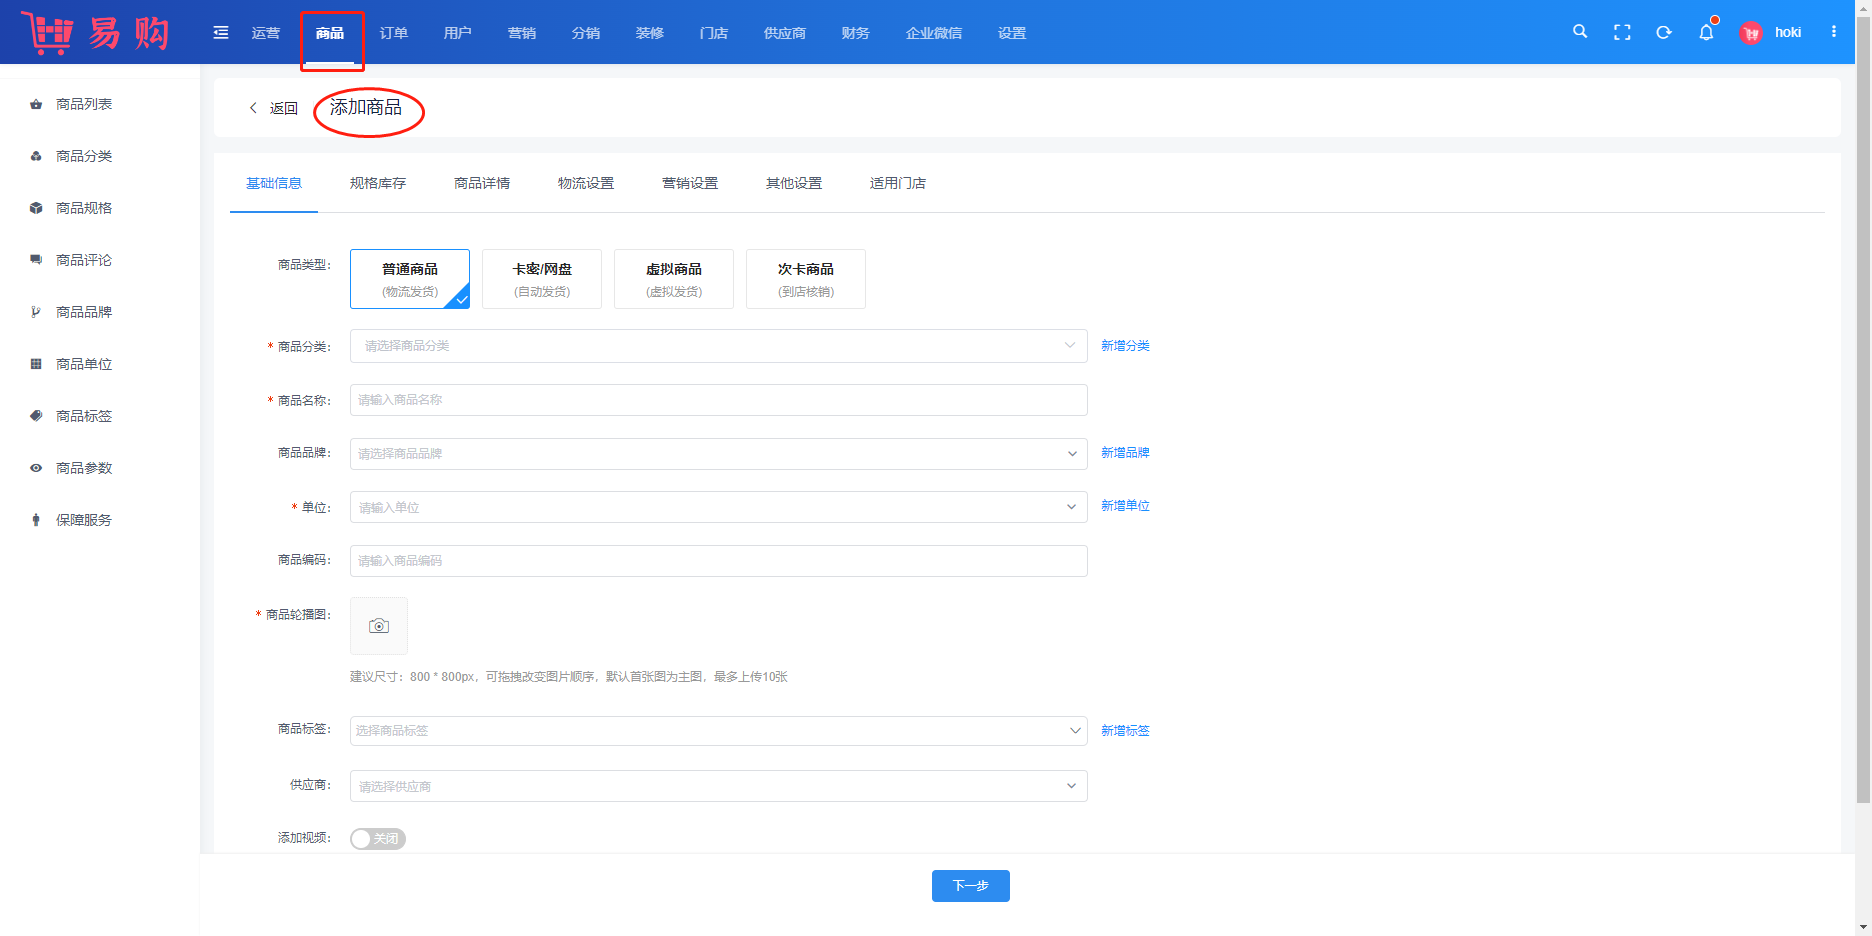This screenshot has height=936, width=1872.
Task: Choose the 卡密/网盘 product type
Action: [542, 279]
